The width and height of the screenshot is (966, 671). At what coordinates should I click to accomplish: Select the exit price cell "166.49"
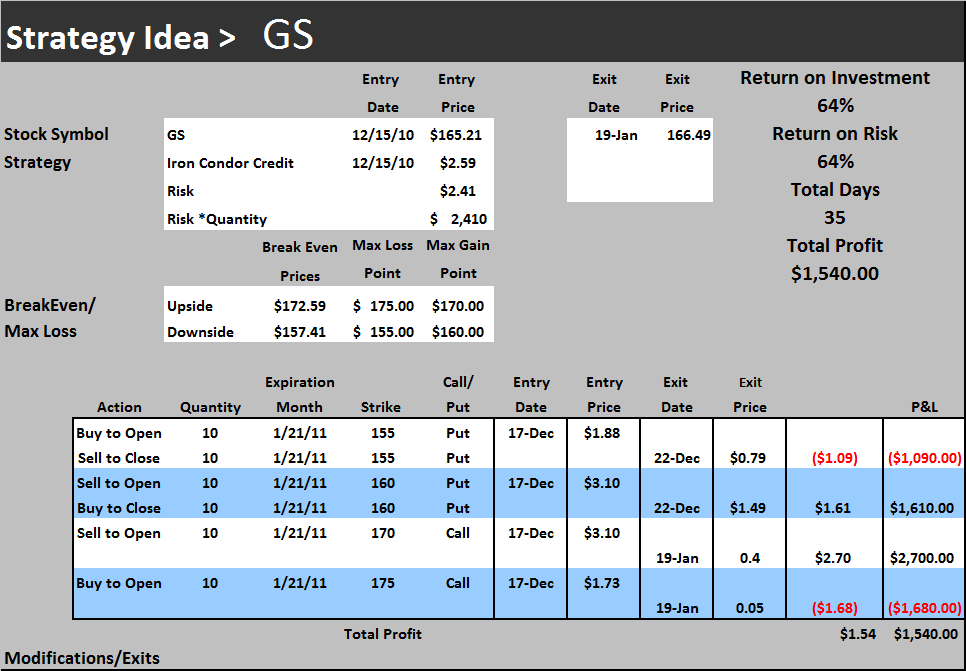[x=689, y=135]
